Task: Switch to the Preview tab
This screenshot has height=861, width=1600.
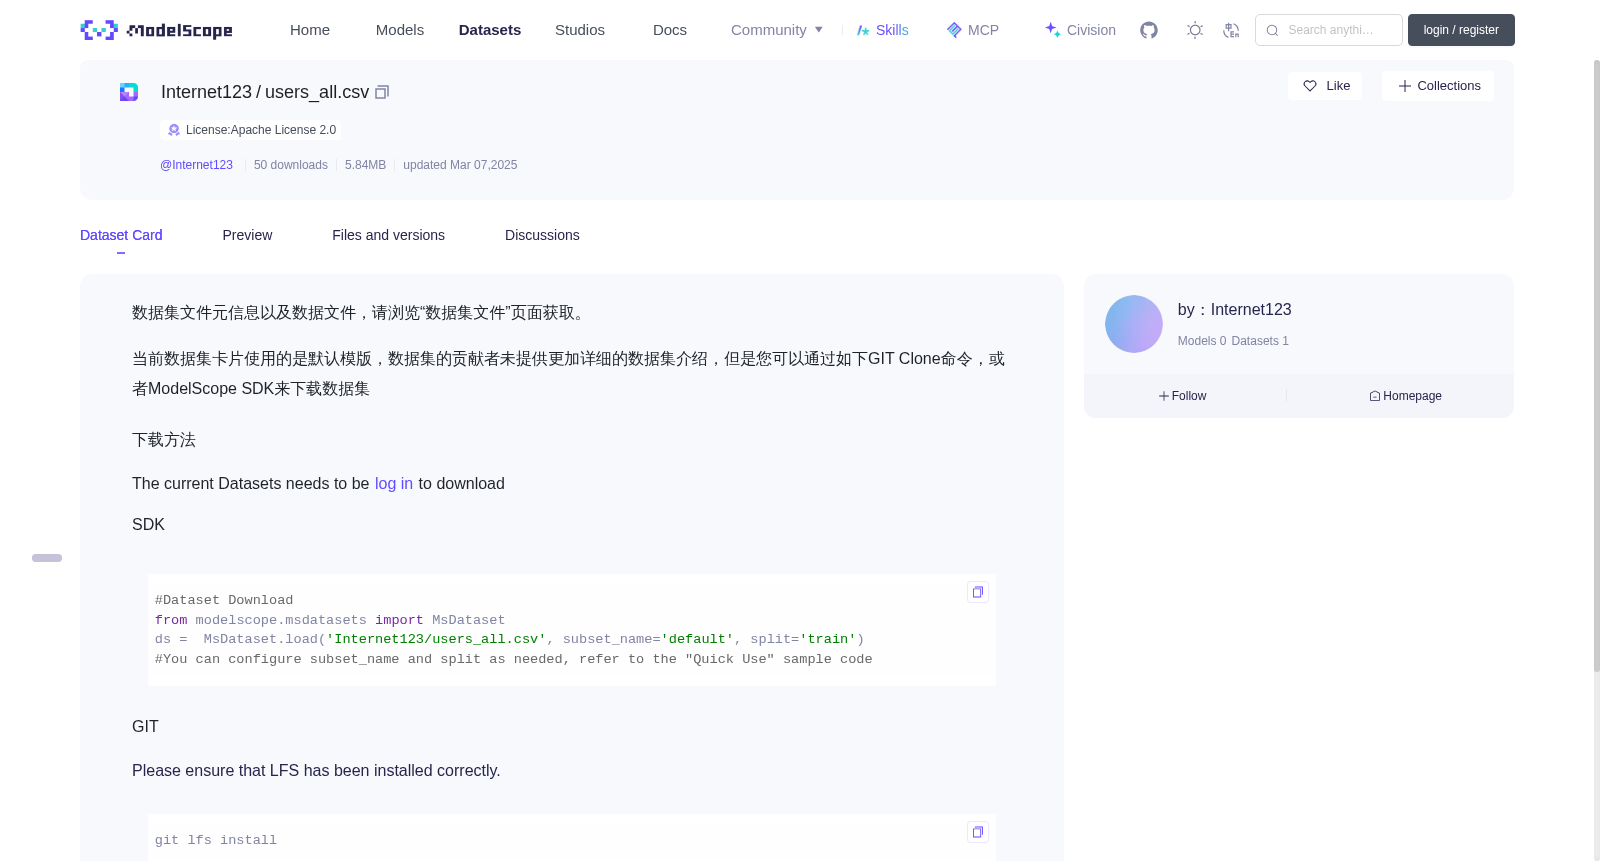Action: [247, 235]
